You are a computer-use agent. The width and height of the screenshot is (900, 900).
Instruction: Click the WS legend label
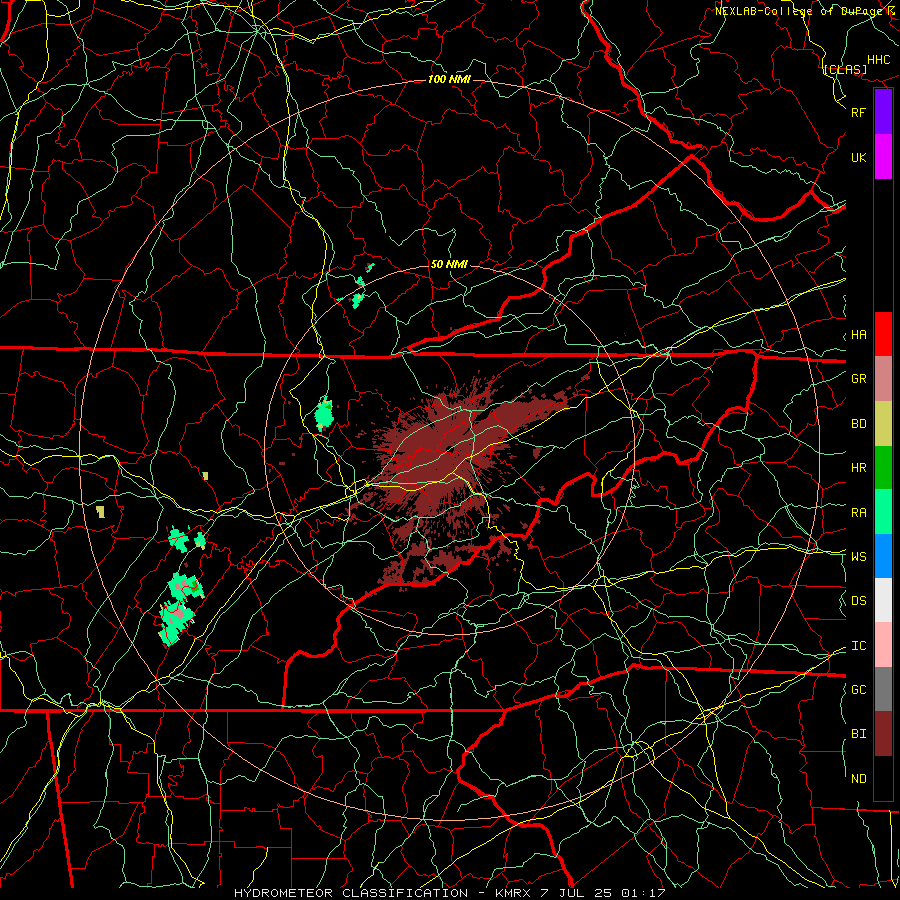[x=858, y=557]
